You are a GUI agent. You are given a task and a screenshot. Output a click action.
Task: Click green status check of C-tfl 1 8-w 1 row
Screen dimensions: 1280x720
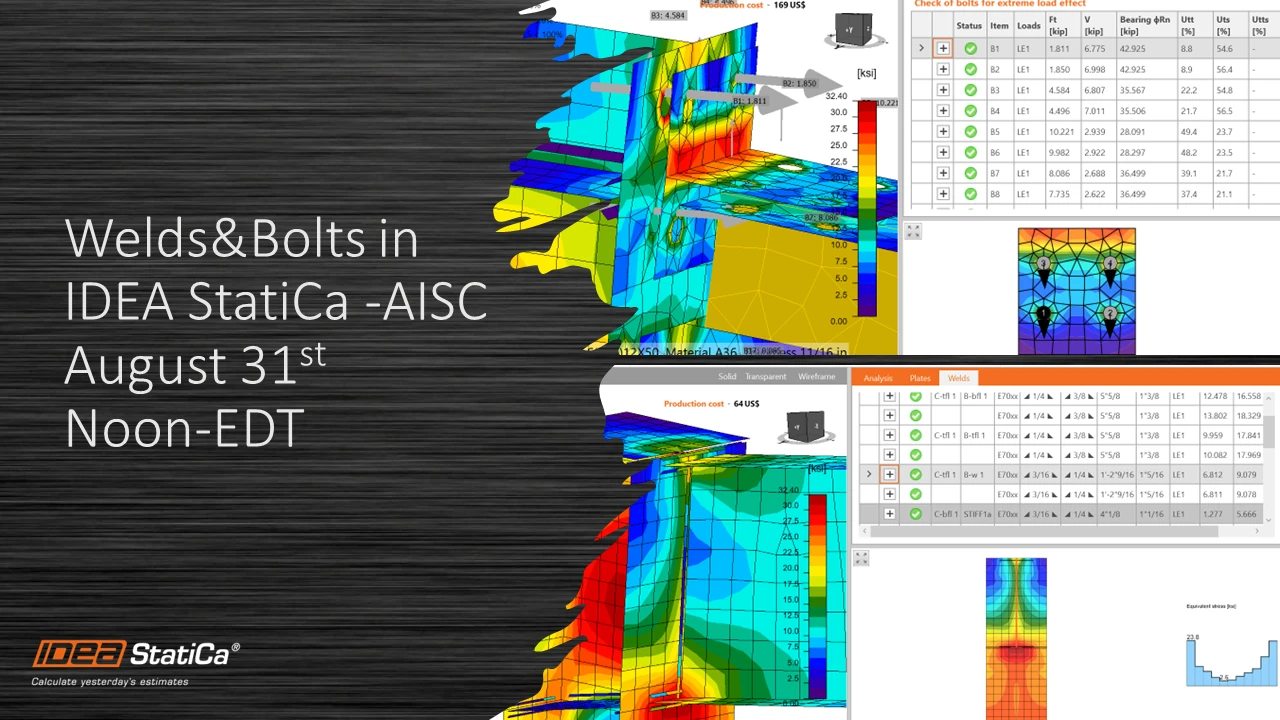[915, 474]
